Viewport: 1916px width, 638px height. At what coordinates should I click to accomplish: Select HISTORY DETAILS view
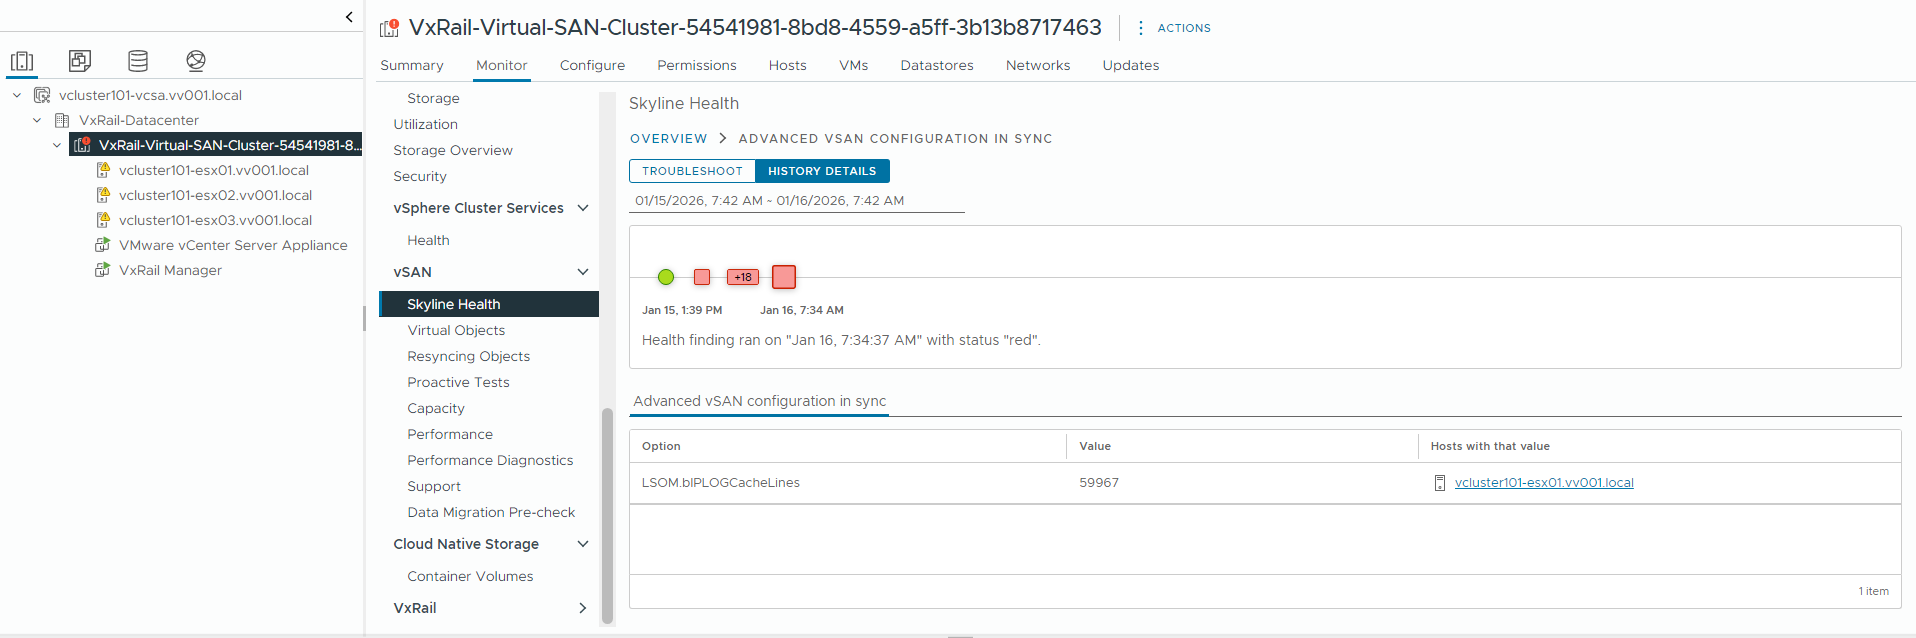(x=822, y=171)
